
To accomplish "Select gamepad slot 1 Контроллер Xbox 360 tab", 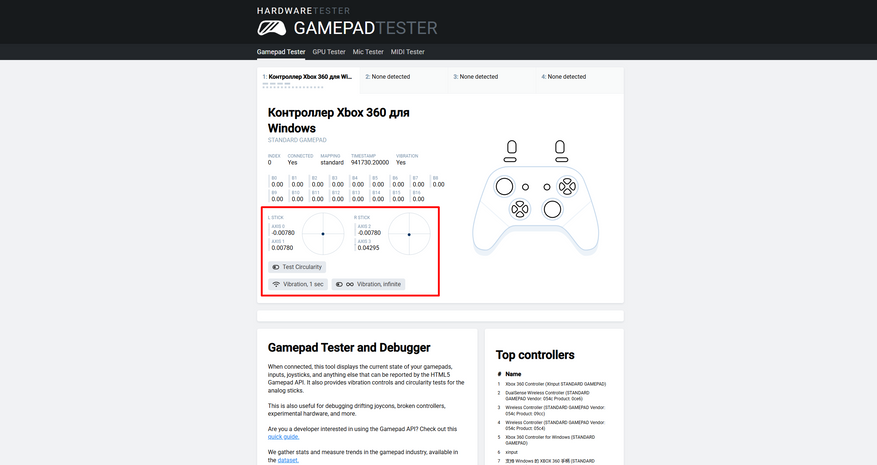I will point(308,81).
